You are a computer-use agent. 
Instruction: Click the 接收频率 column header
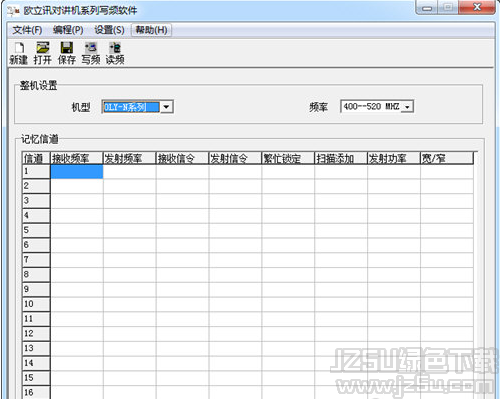(x=77, y=158)
